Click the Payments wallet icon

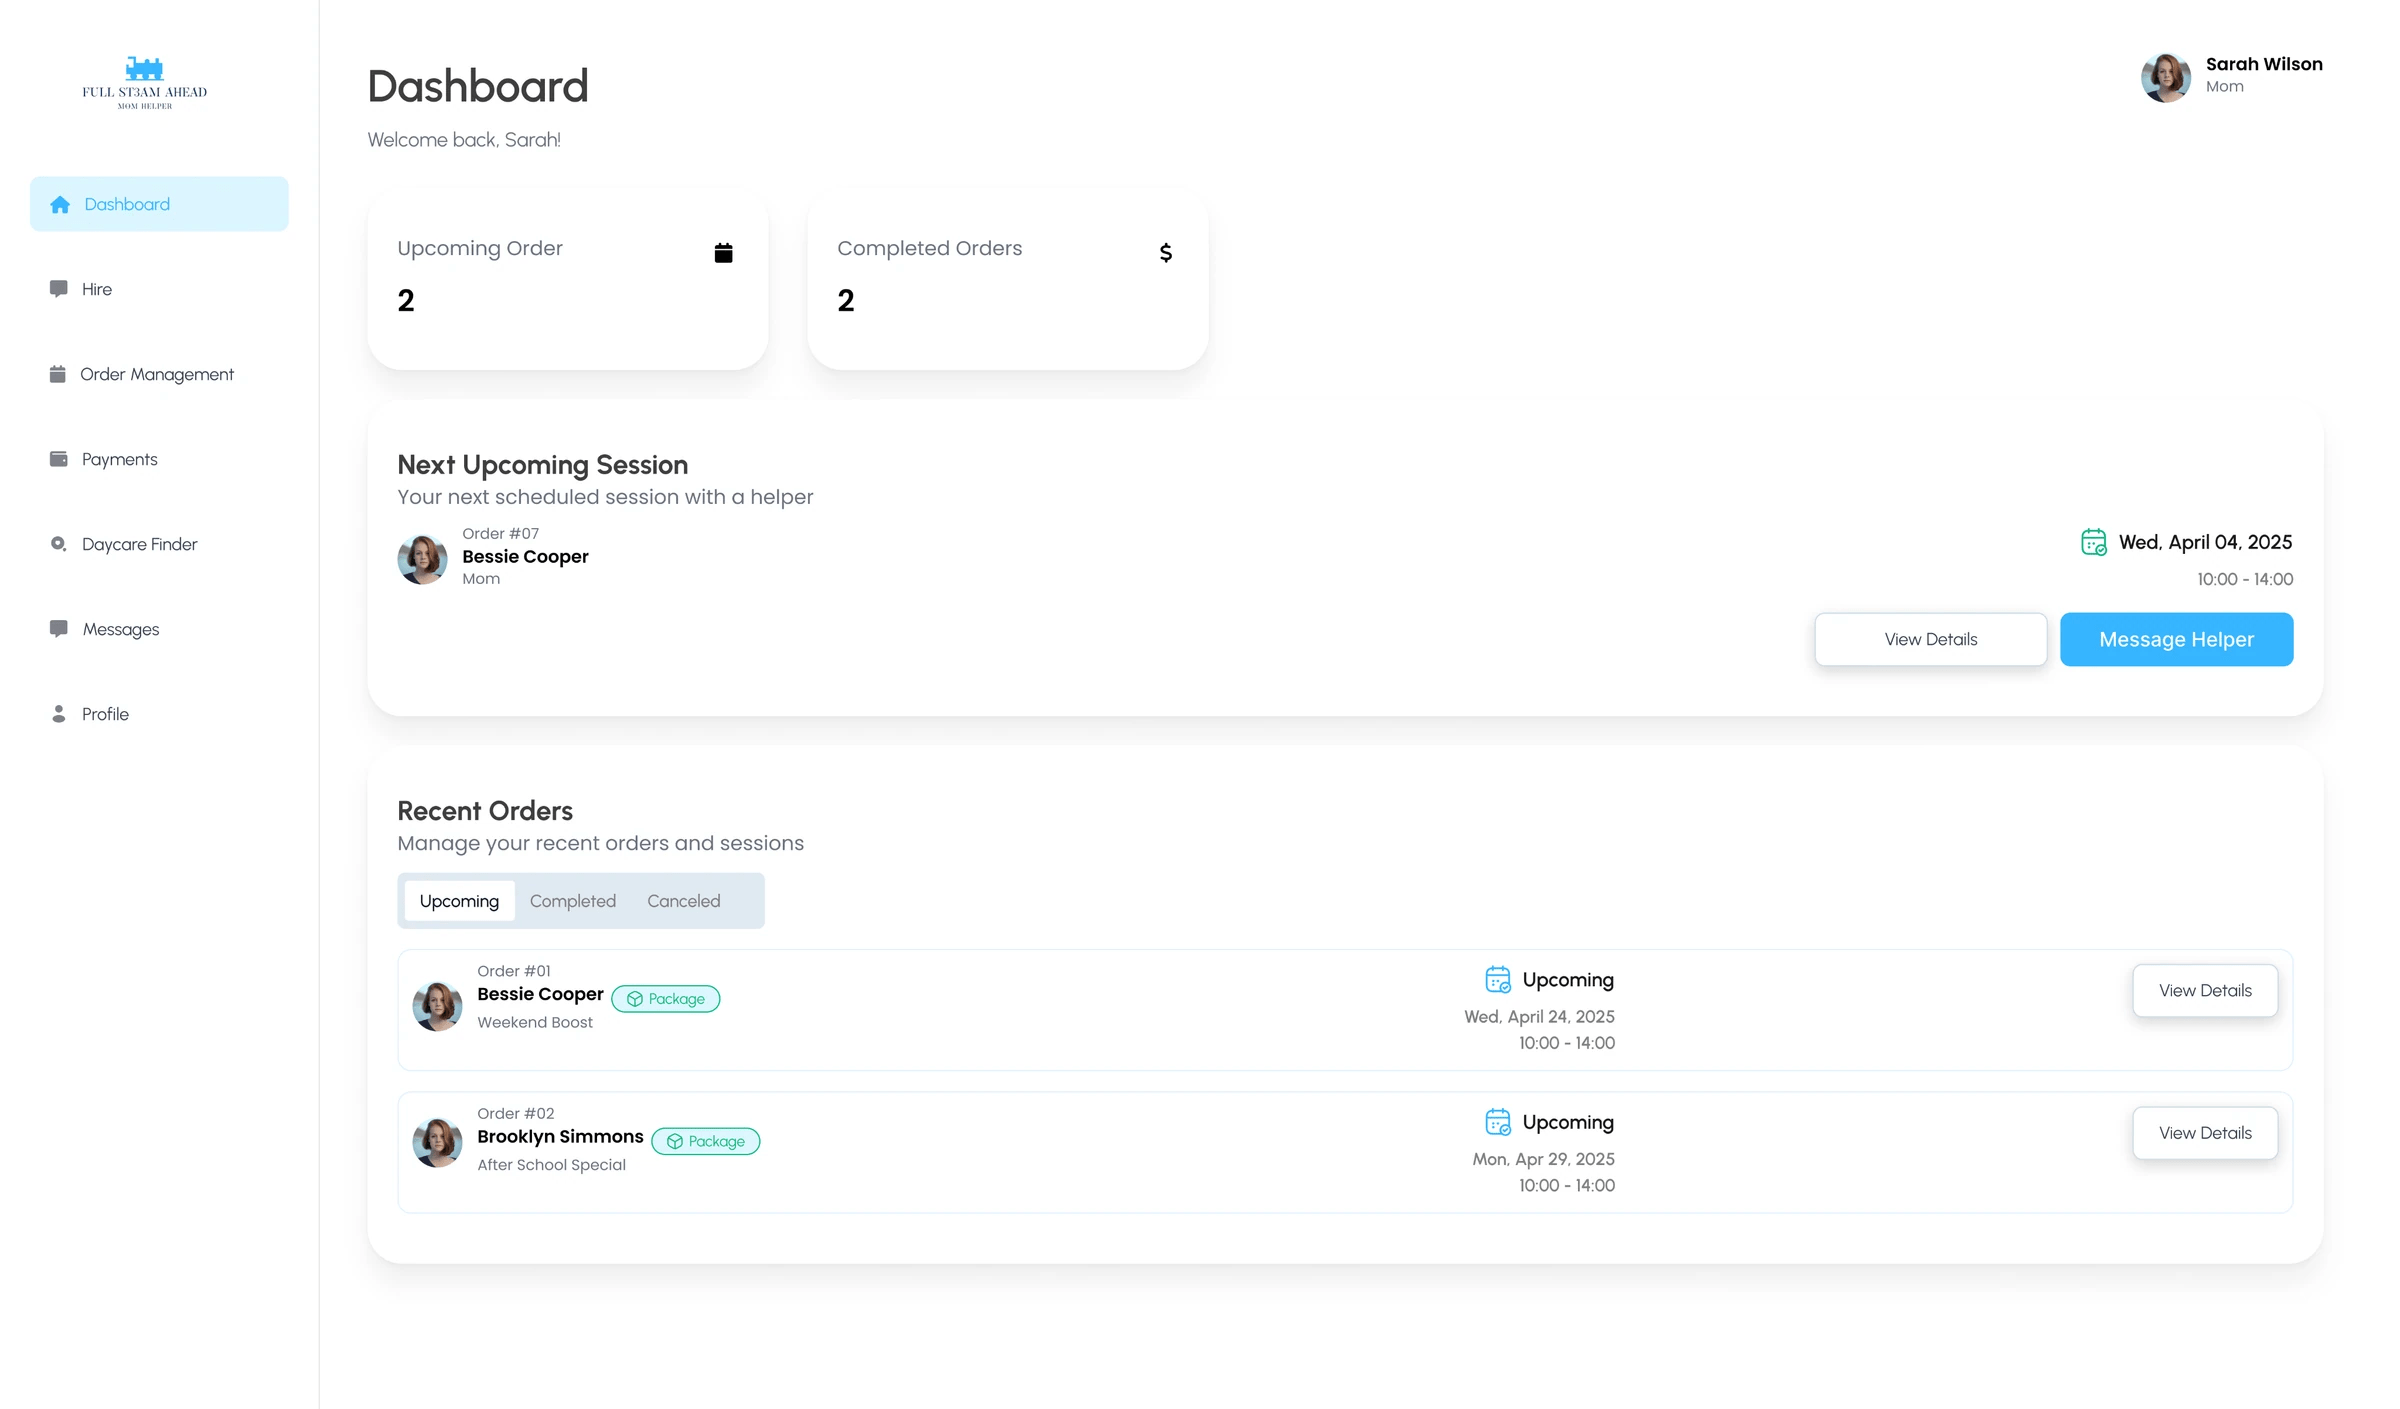pos(59,459)
